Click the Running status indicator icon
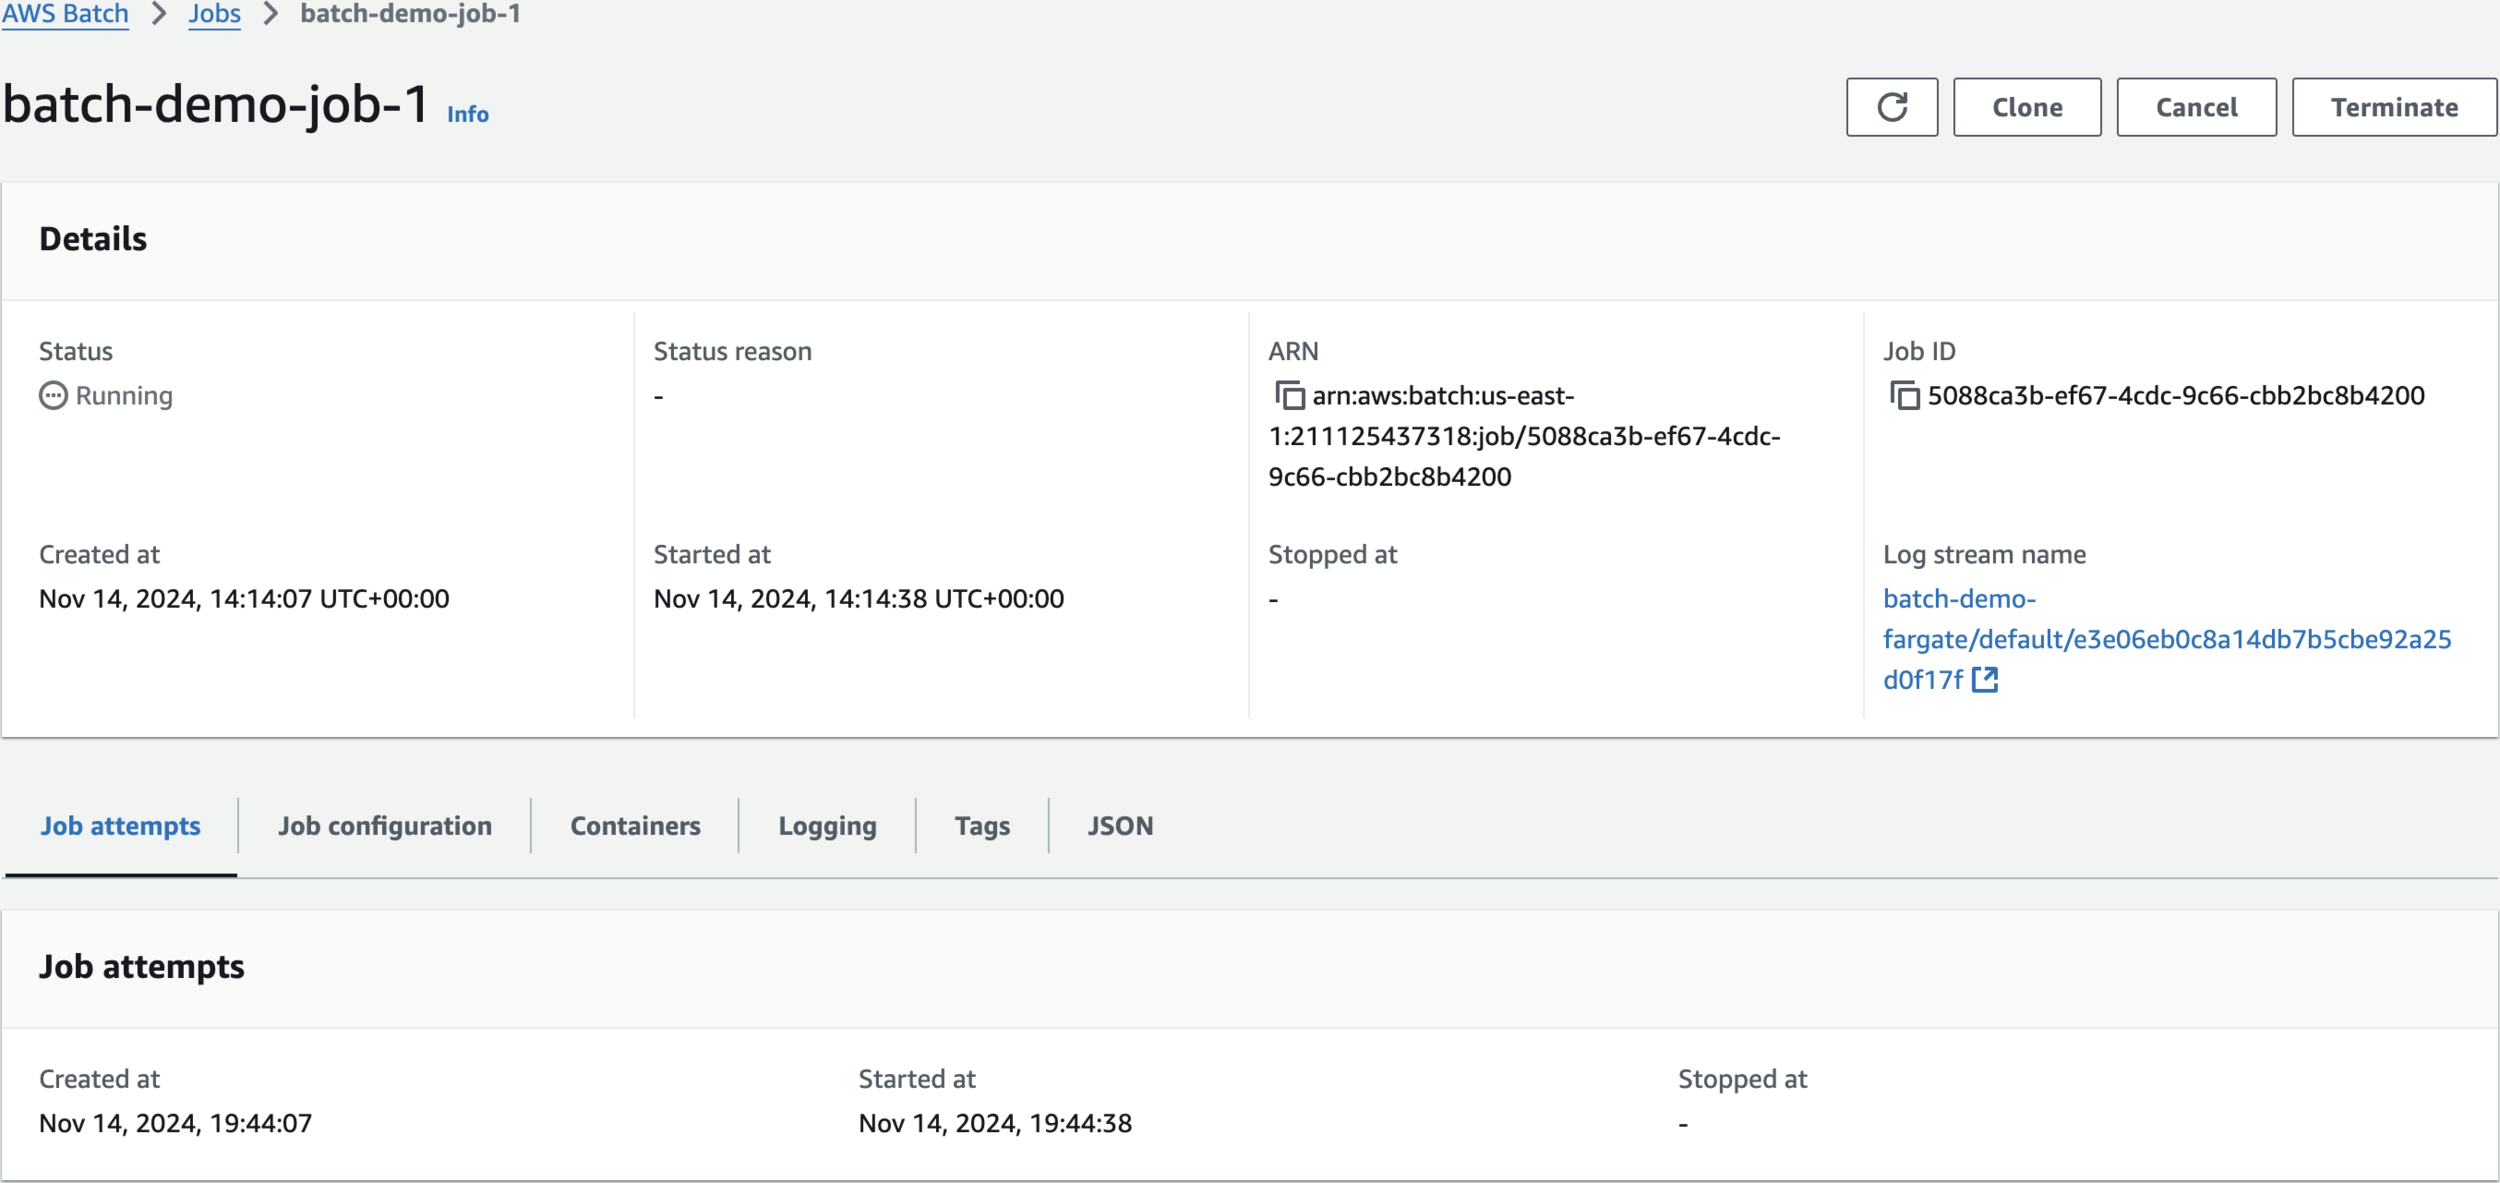 [x=53, y=396]
